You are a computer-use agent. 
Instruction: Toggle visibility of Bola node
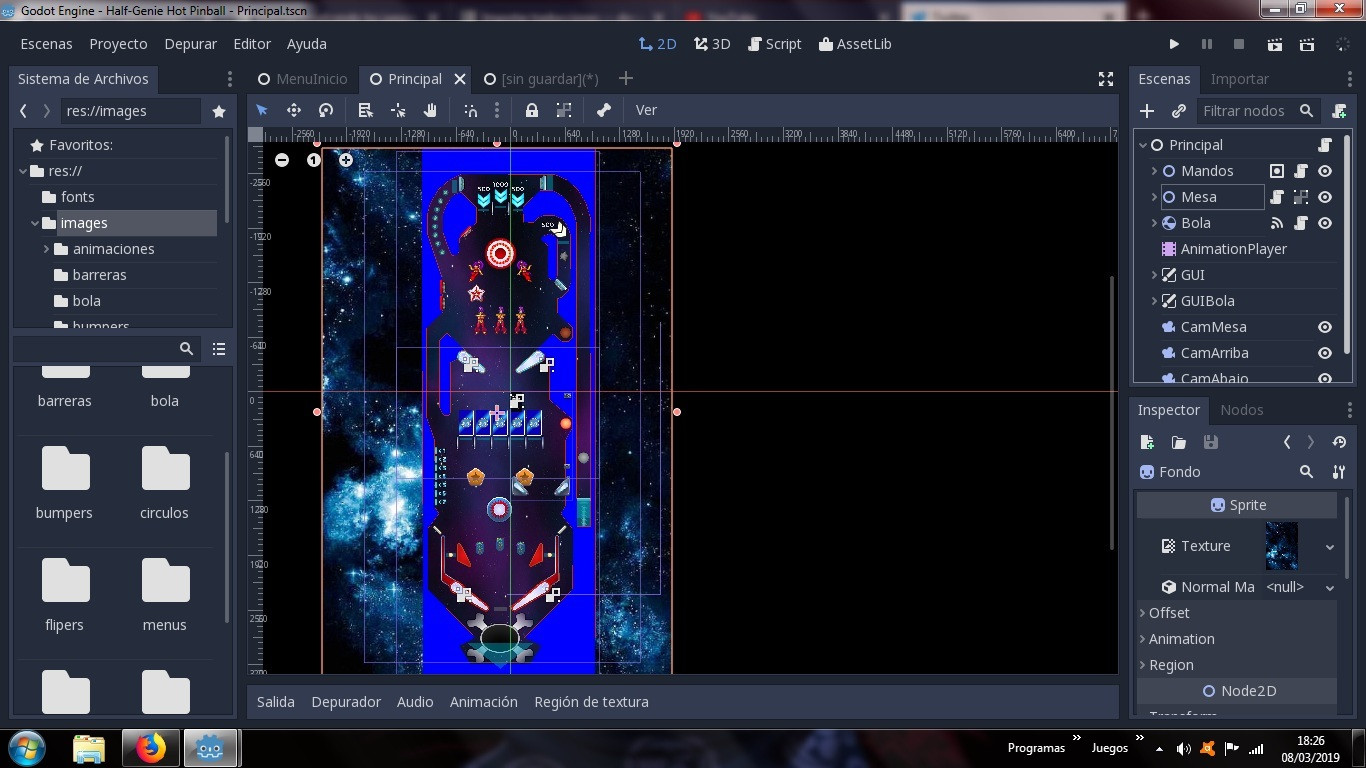(1325, 223)
